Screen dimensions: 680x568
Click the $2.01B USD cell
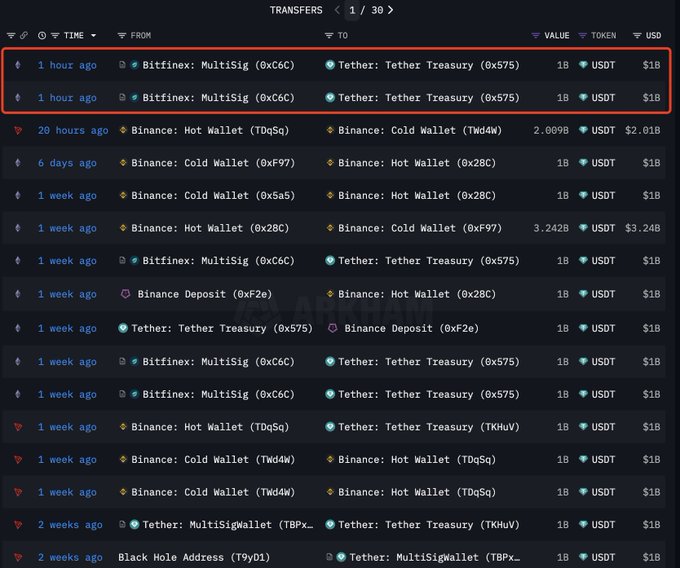click(643, 131)
